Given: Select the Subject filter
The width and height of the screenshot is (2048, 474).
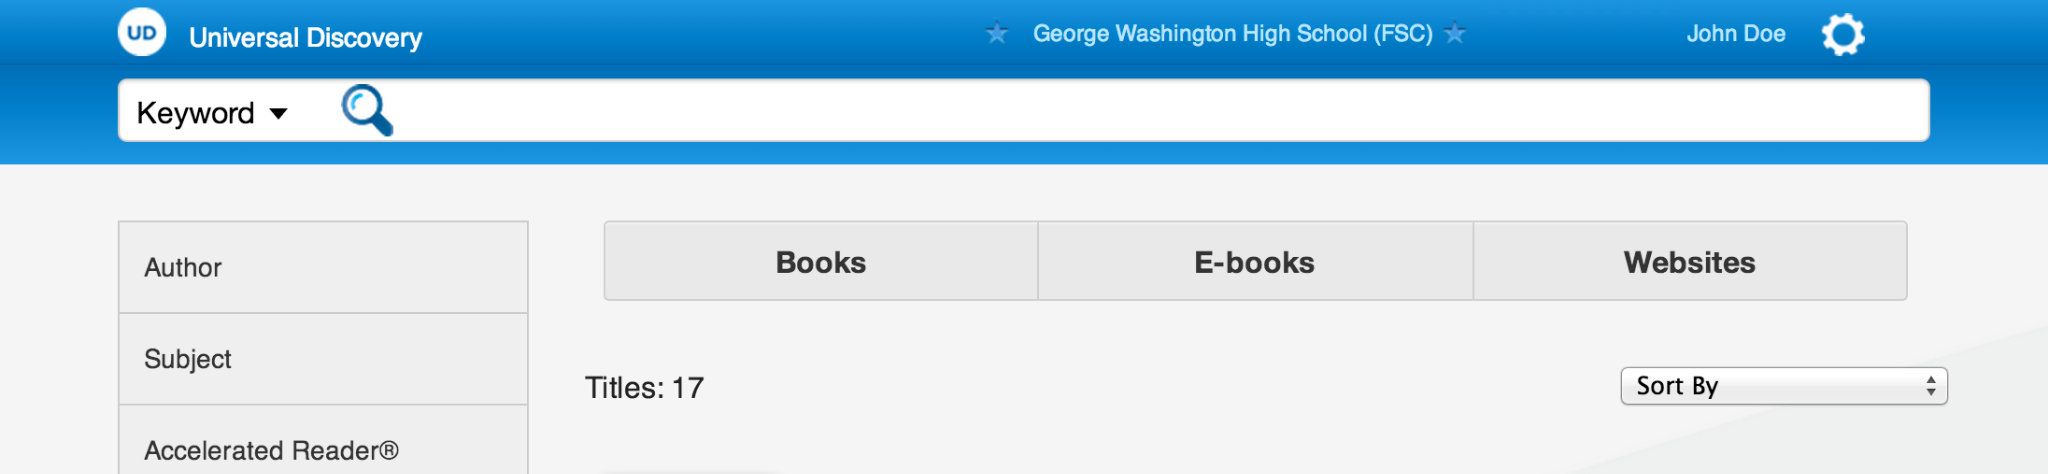Looking at the screenshot, I should pyautogui.click(x=323, y=359).
